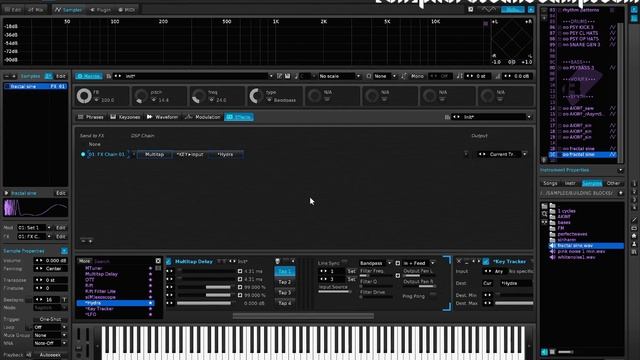640x360 pixels.
Task: Select the *Hydra device in DSP chain
Action: tap(225, 154)
